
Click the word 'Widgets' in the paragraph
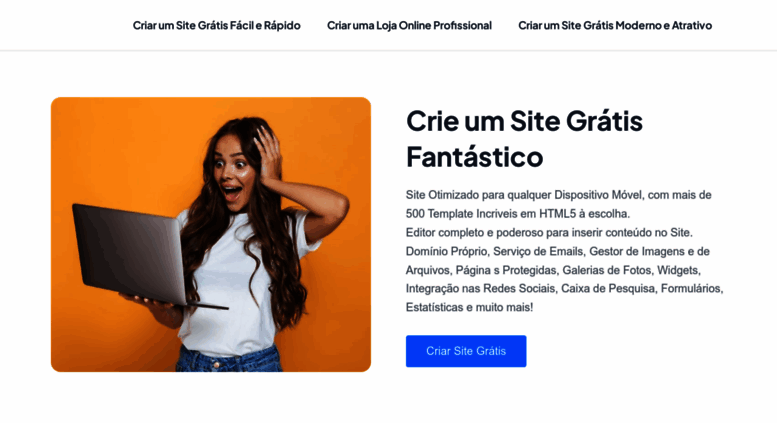(x=677, y=270)
